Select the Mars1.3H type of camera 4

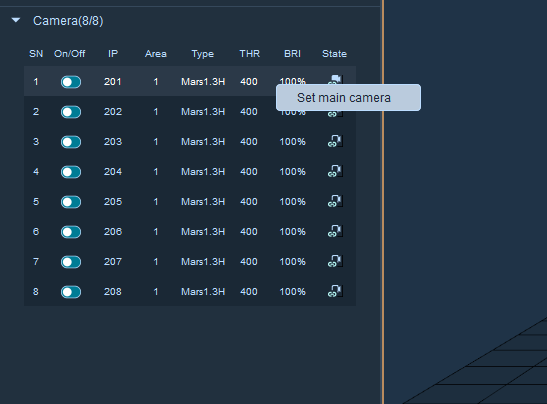pos(203,172)
